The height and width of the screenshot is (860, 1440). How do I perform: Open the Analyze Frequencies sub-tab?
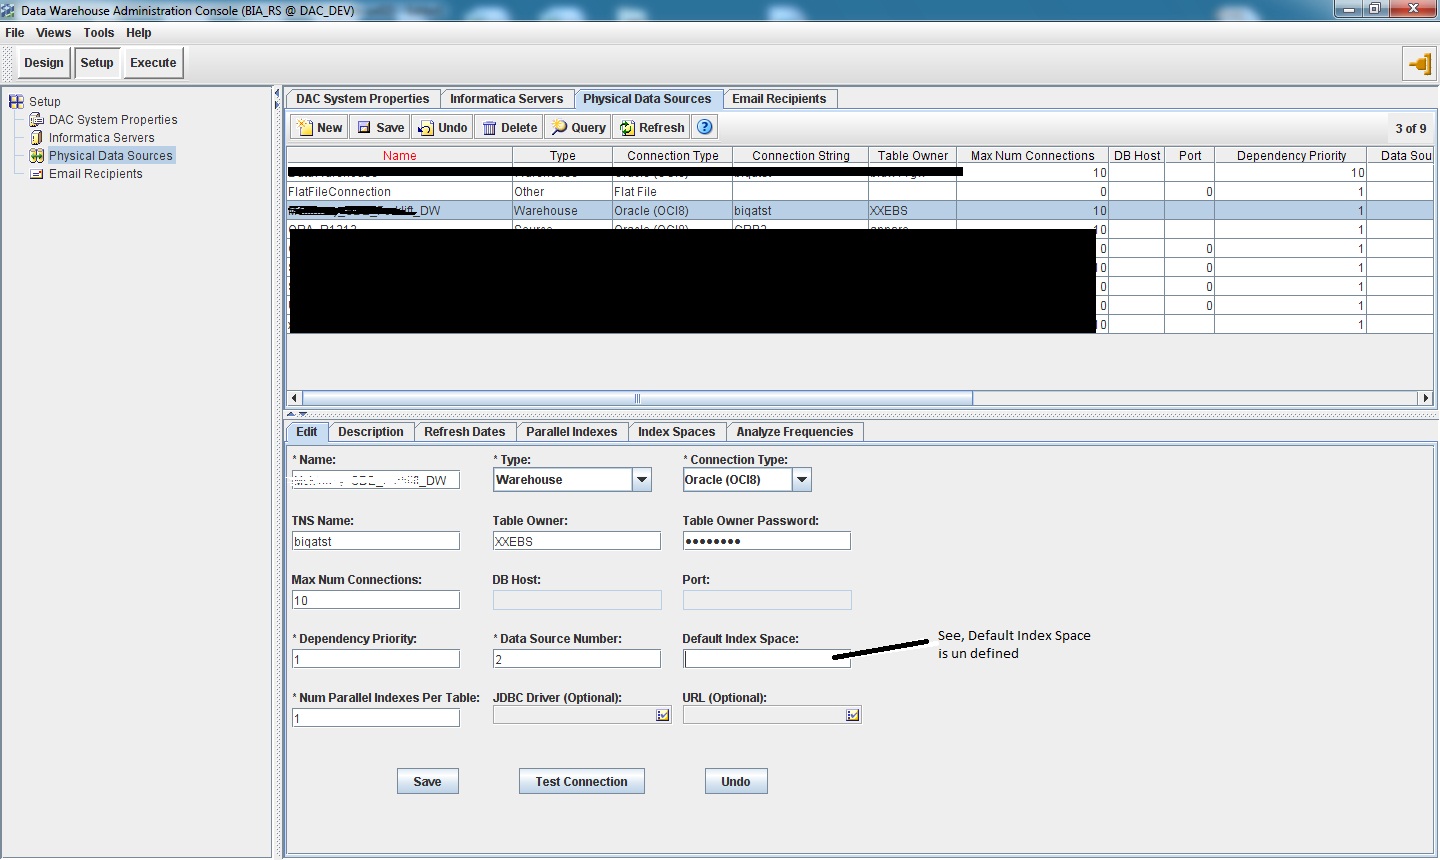[795, 432]
